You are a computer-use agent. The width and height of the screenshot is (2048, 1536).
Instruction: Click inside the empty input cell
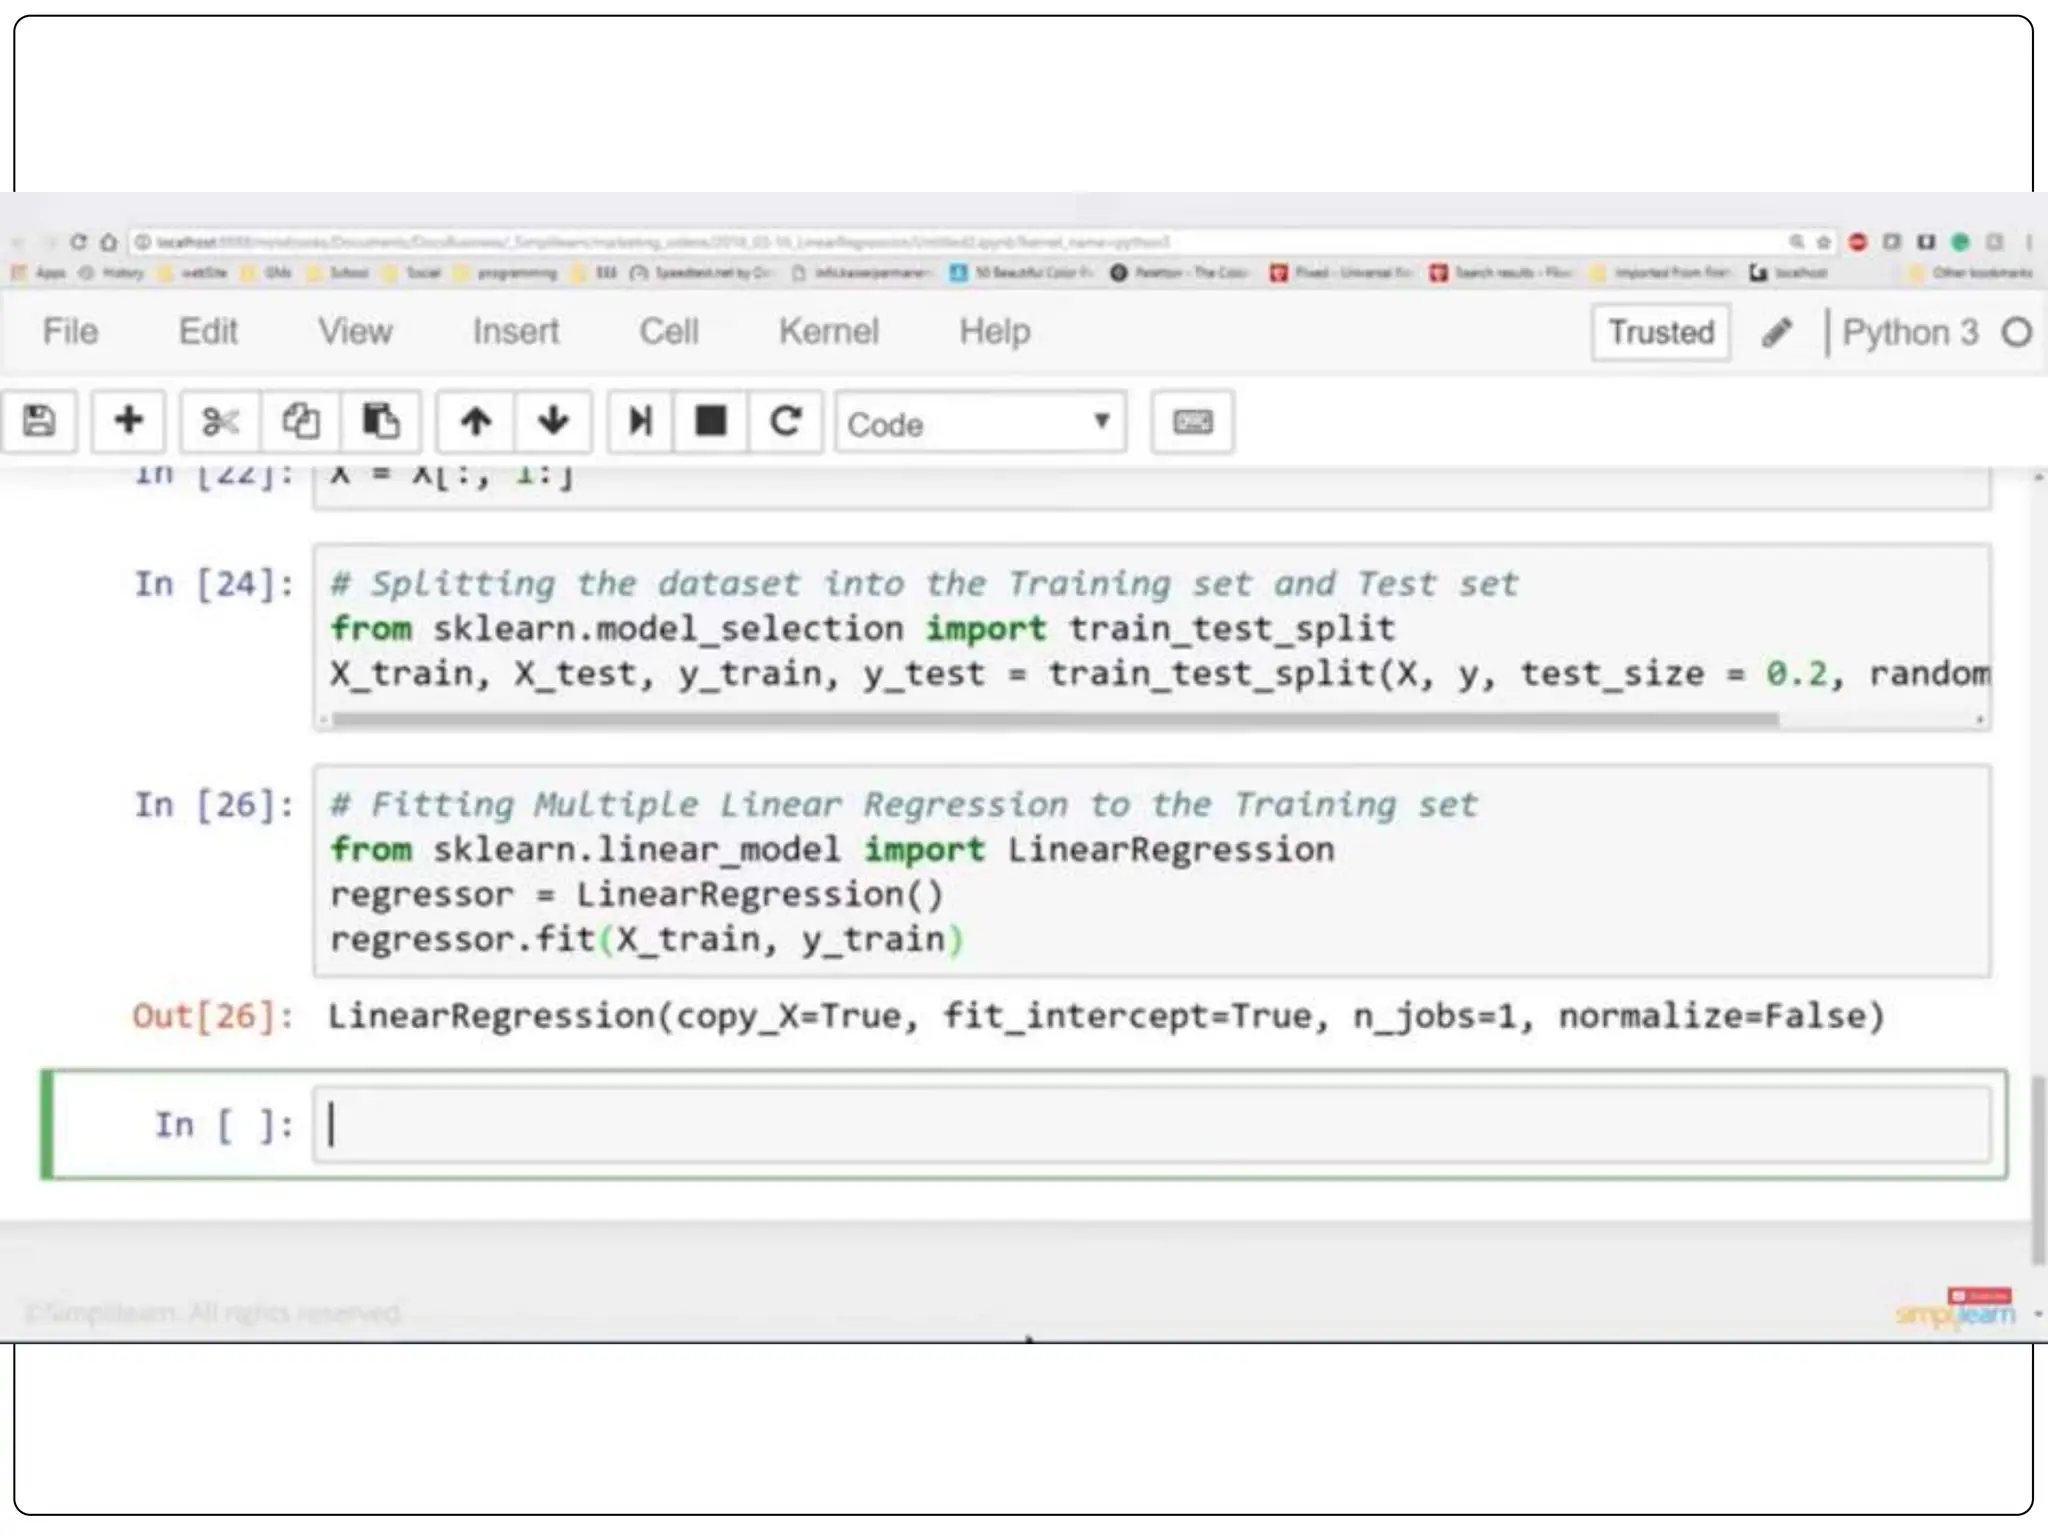[x=1150, y=1125]
